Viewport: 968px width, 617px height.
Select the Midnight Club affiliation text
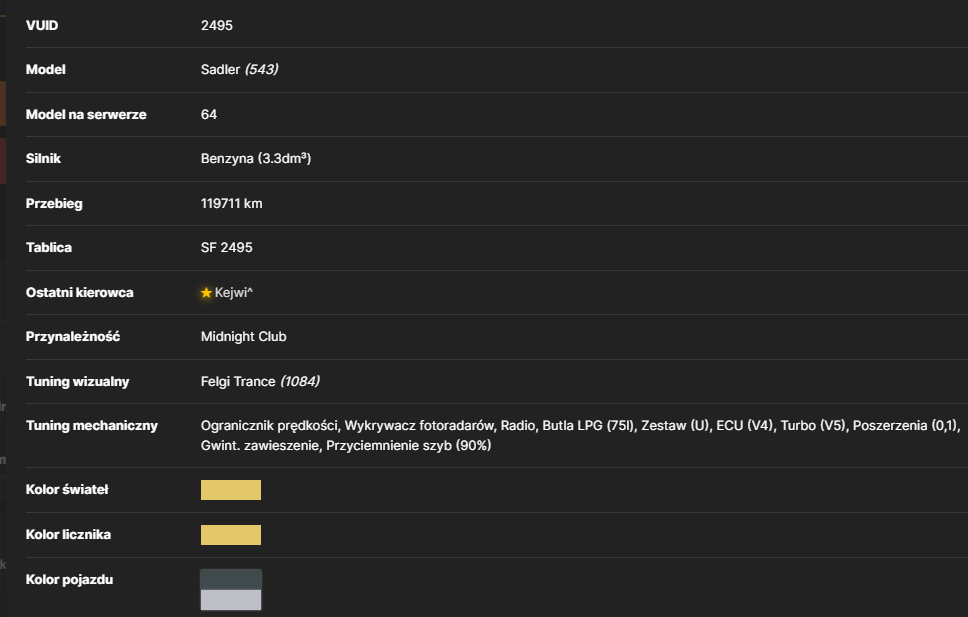243,337
